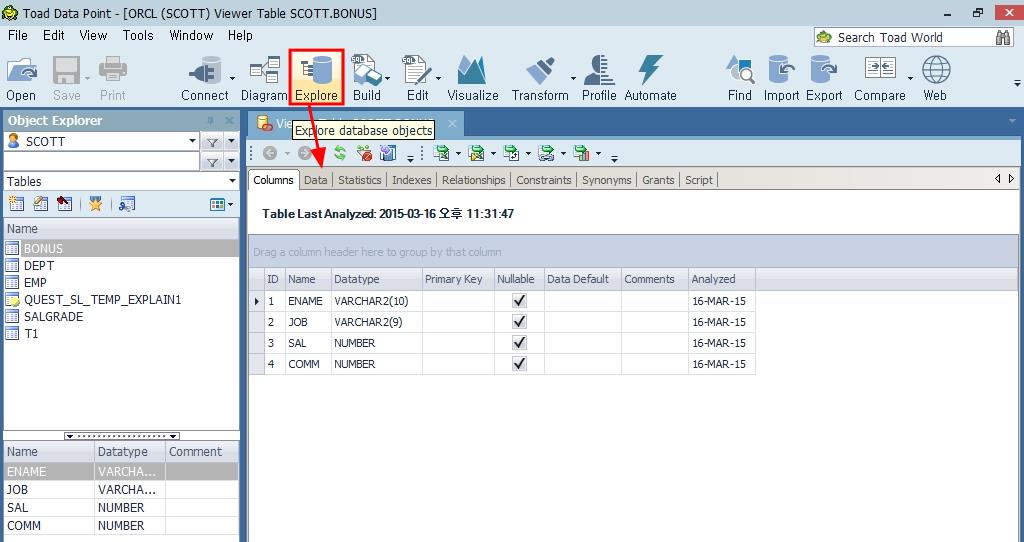Screen dimensions: 1024x542
Task: Open the Import wizard icon
Action: (781, 78)
